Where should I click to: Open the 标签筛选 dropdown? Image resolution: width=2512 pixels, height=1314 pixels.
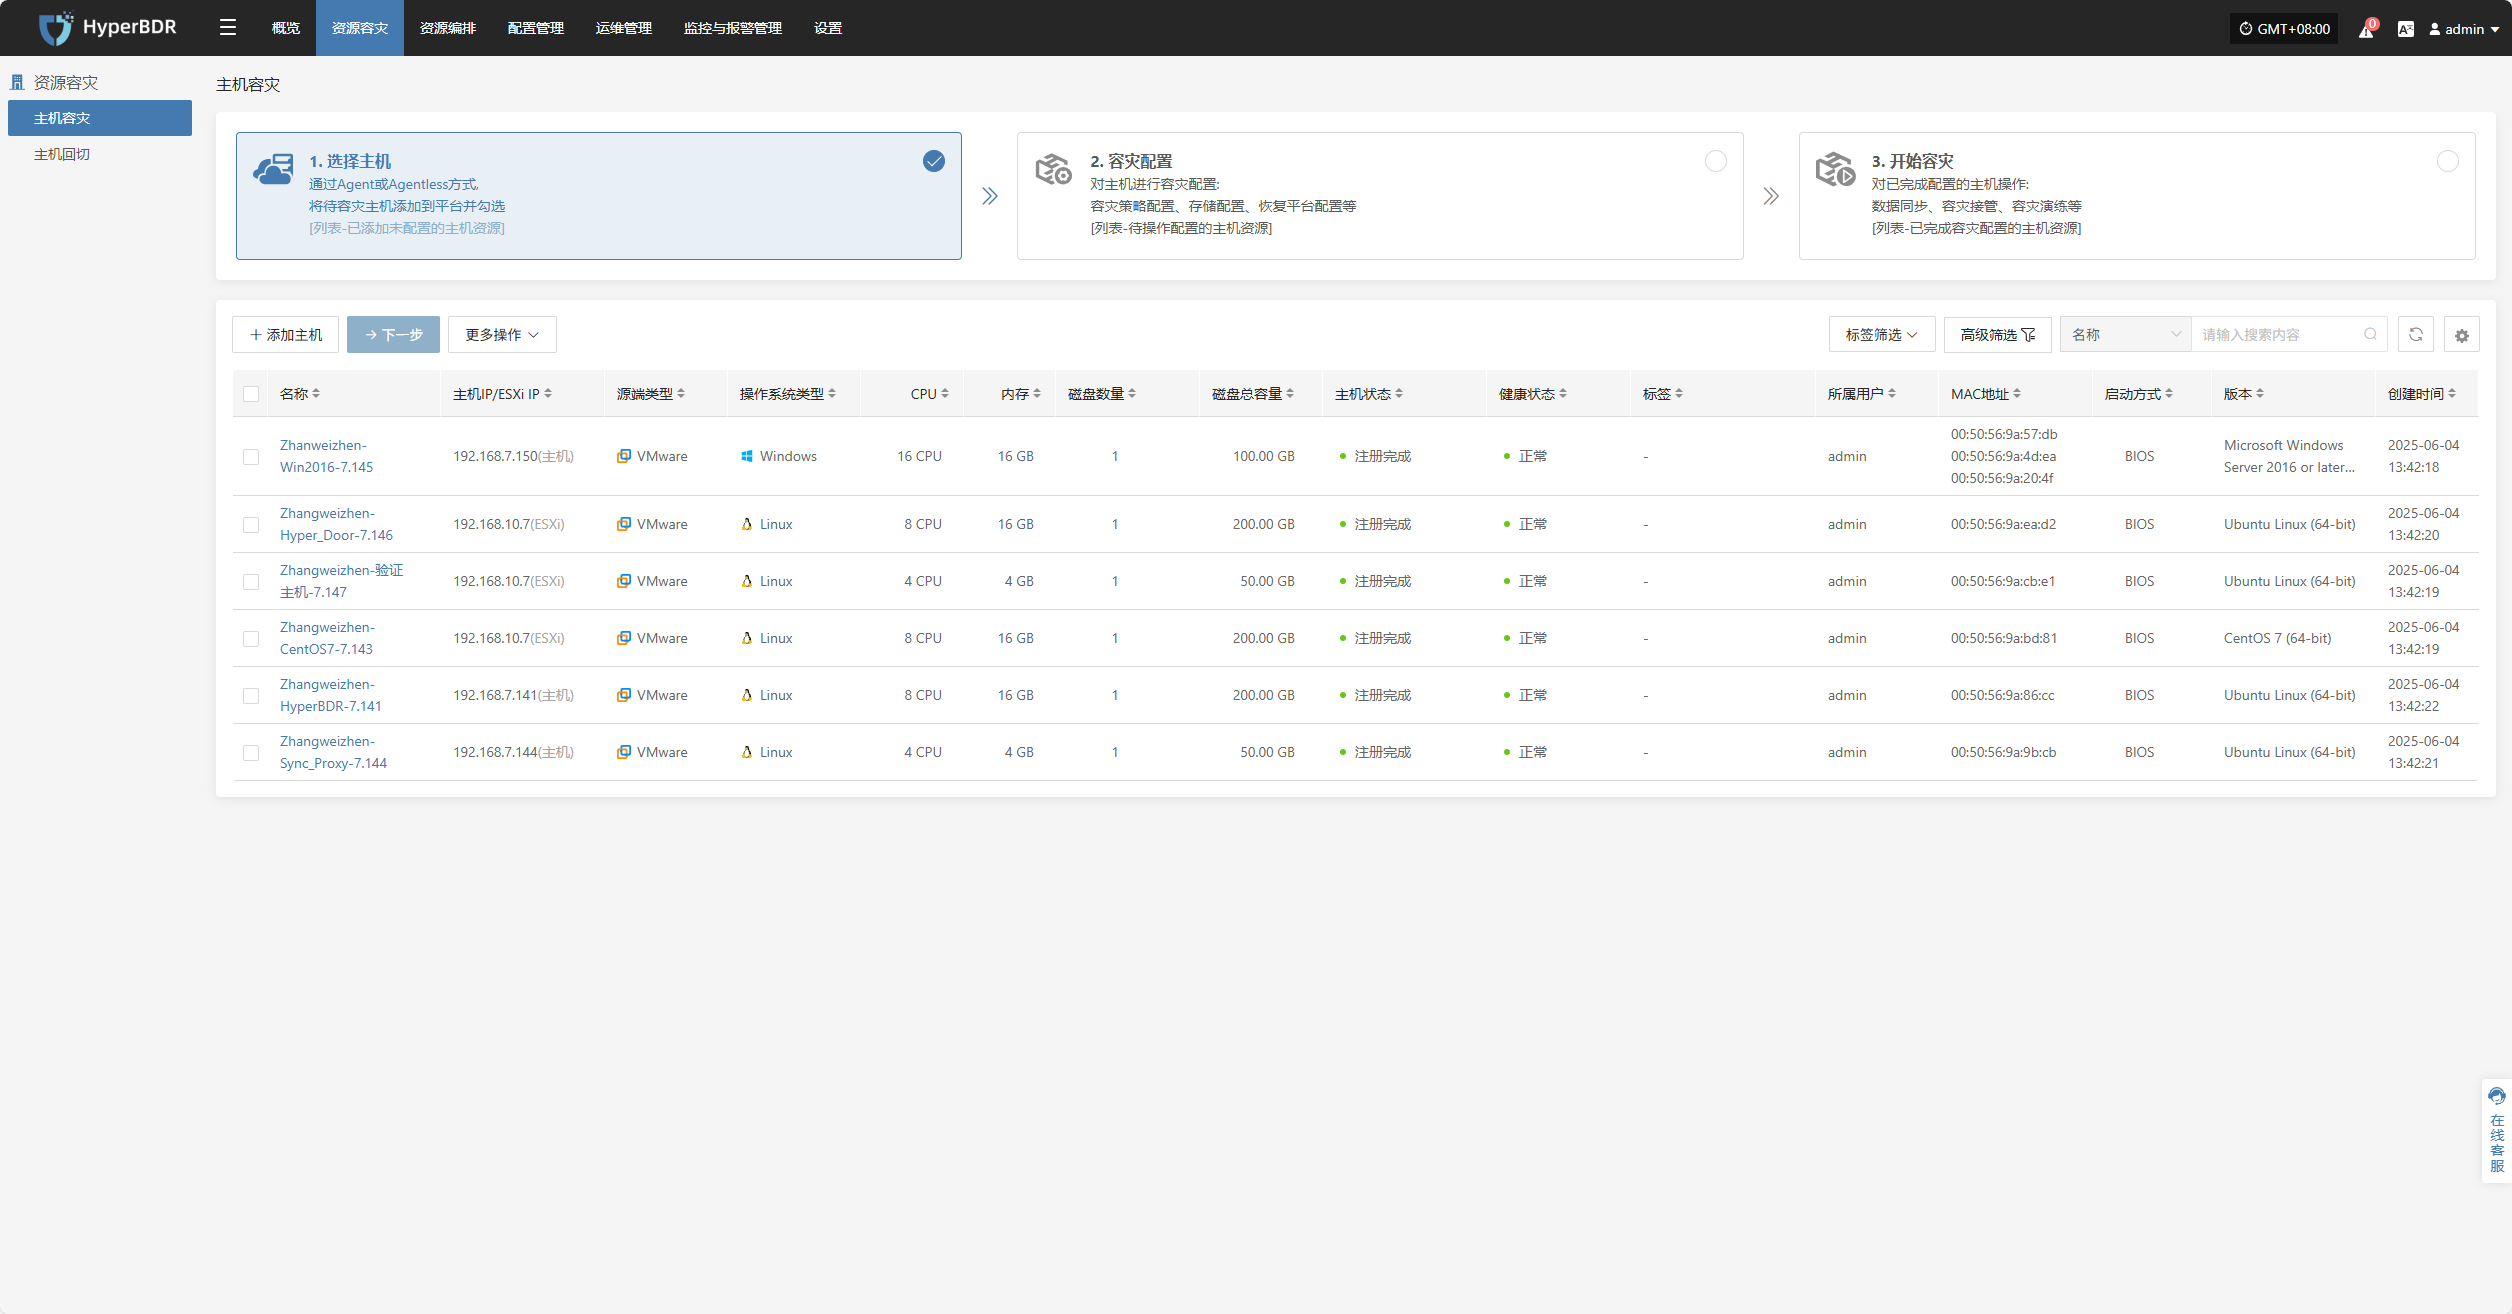click(1882, 335)
